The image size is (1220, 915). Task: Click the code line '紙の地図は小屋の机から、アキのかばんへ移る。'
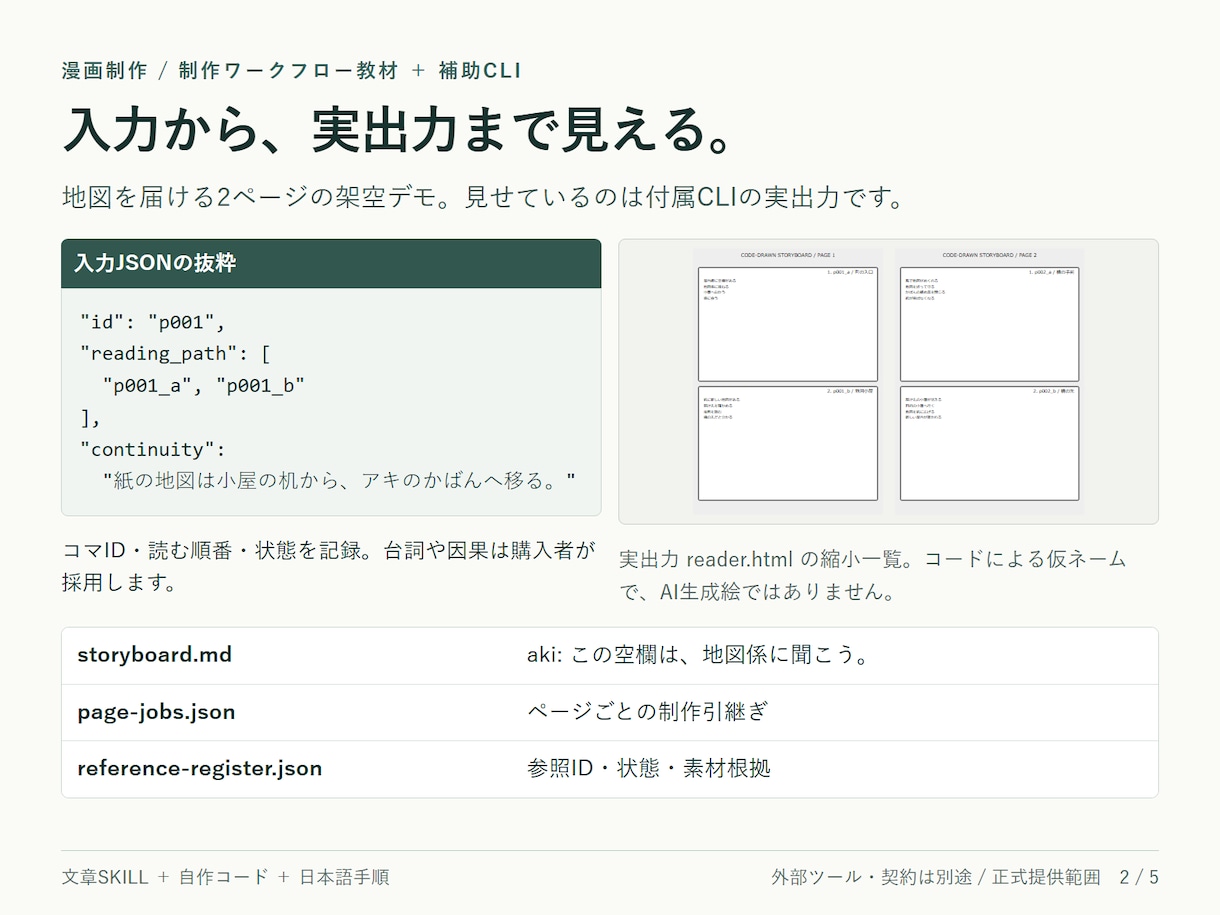point(339,480)
